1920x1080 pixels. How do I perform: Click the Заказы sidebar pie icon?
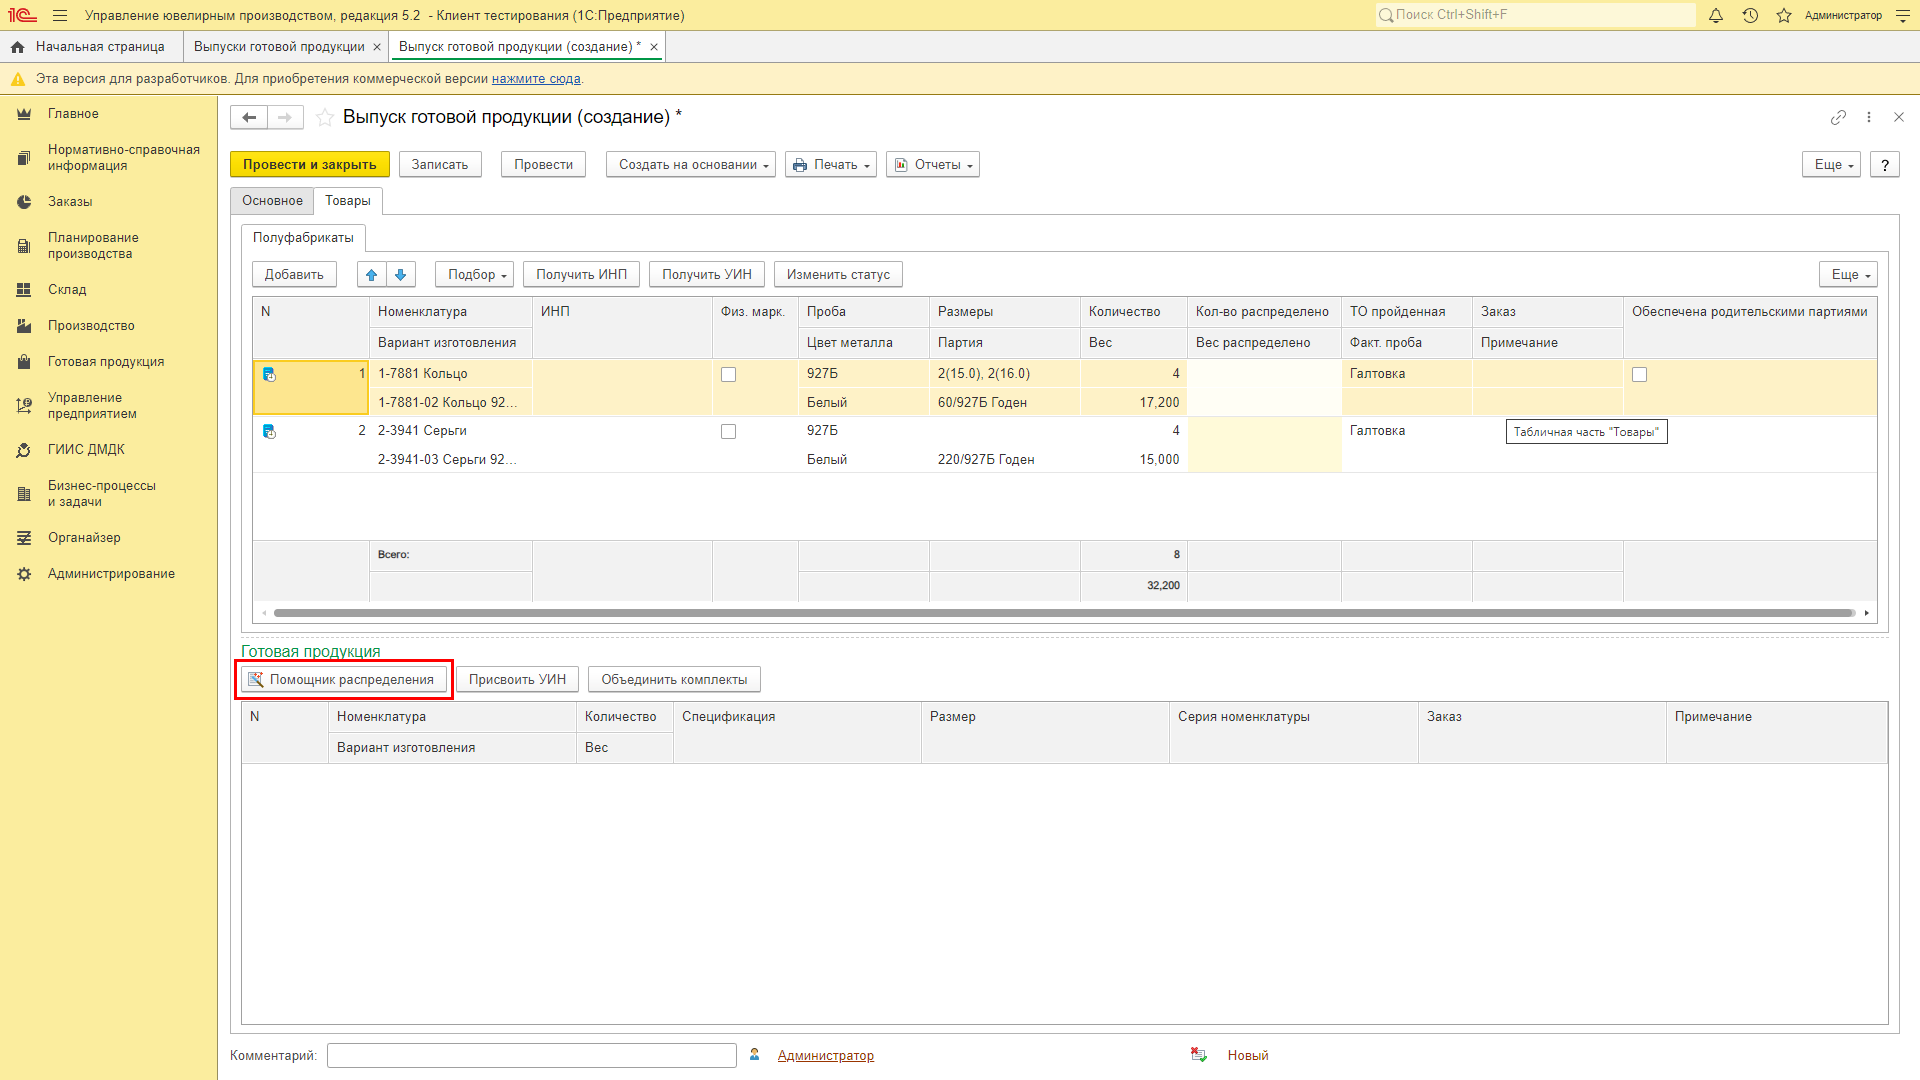tap(24, 202)
